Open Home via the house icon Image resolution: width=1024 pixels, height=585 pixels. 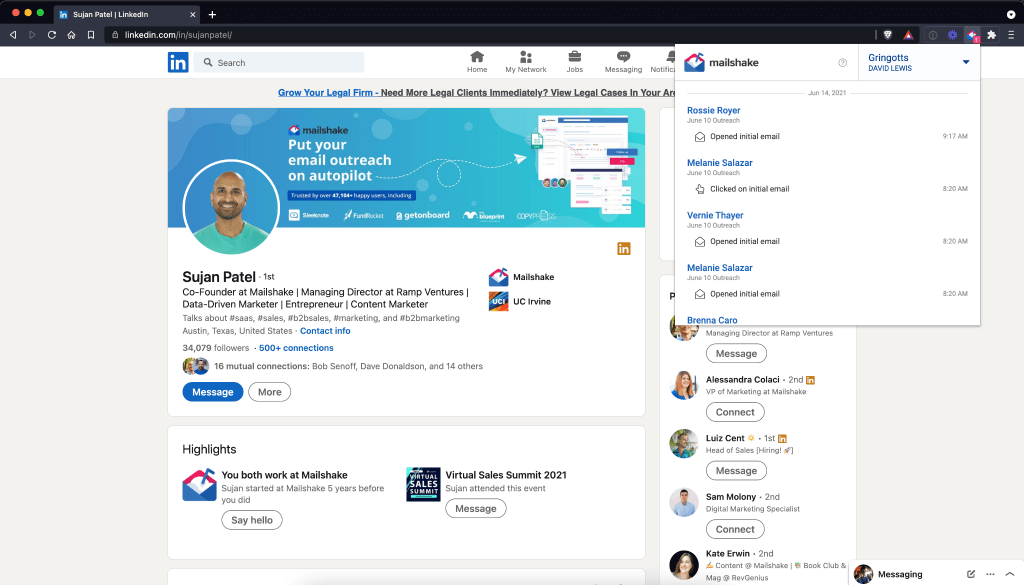477,62
